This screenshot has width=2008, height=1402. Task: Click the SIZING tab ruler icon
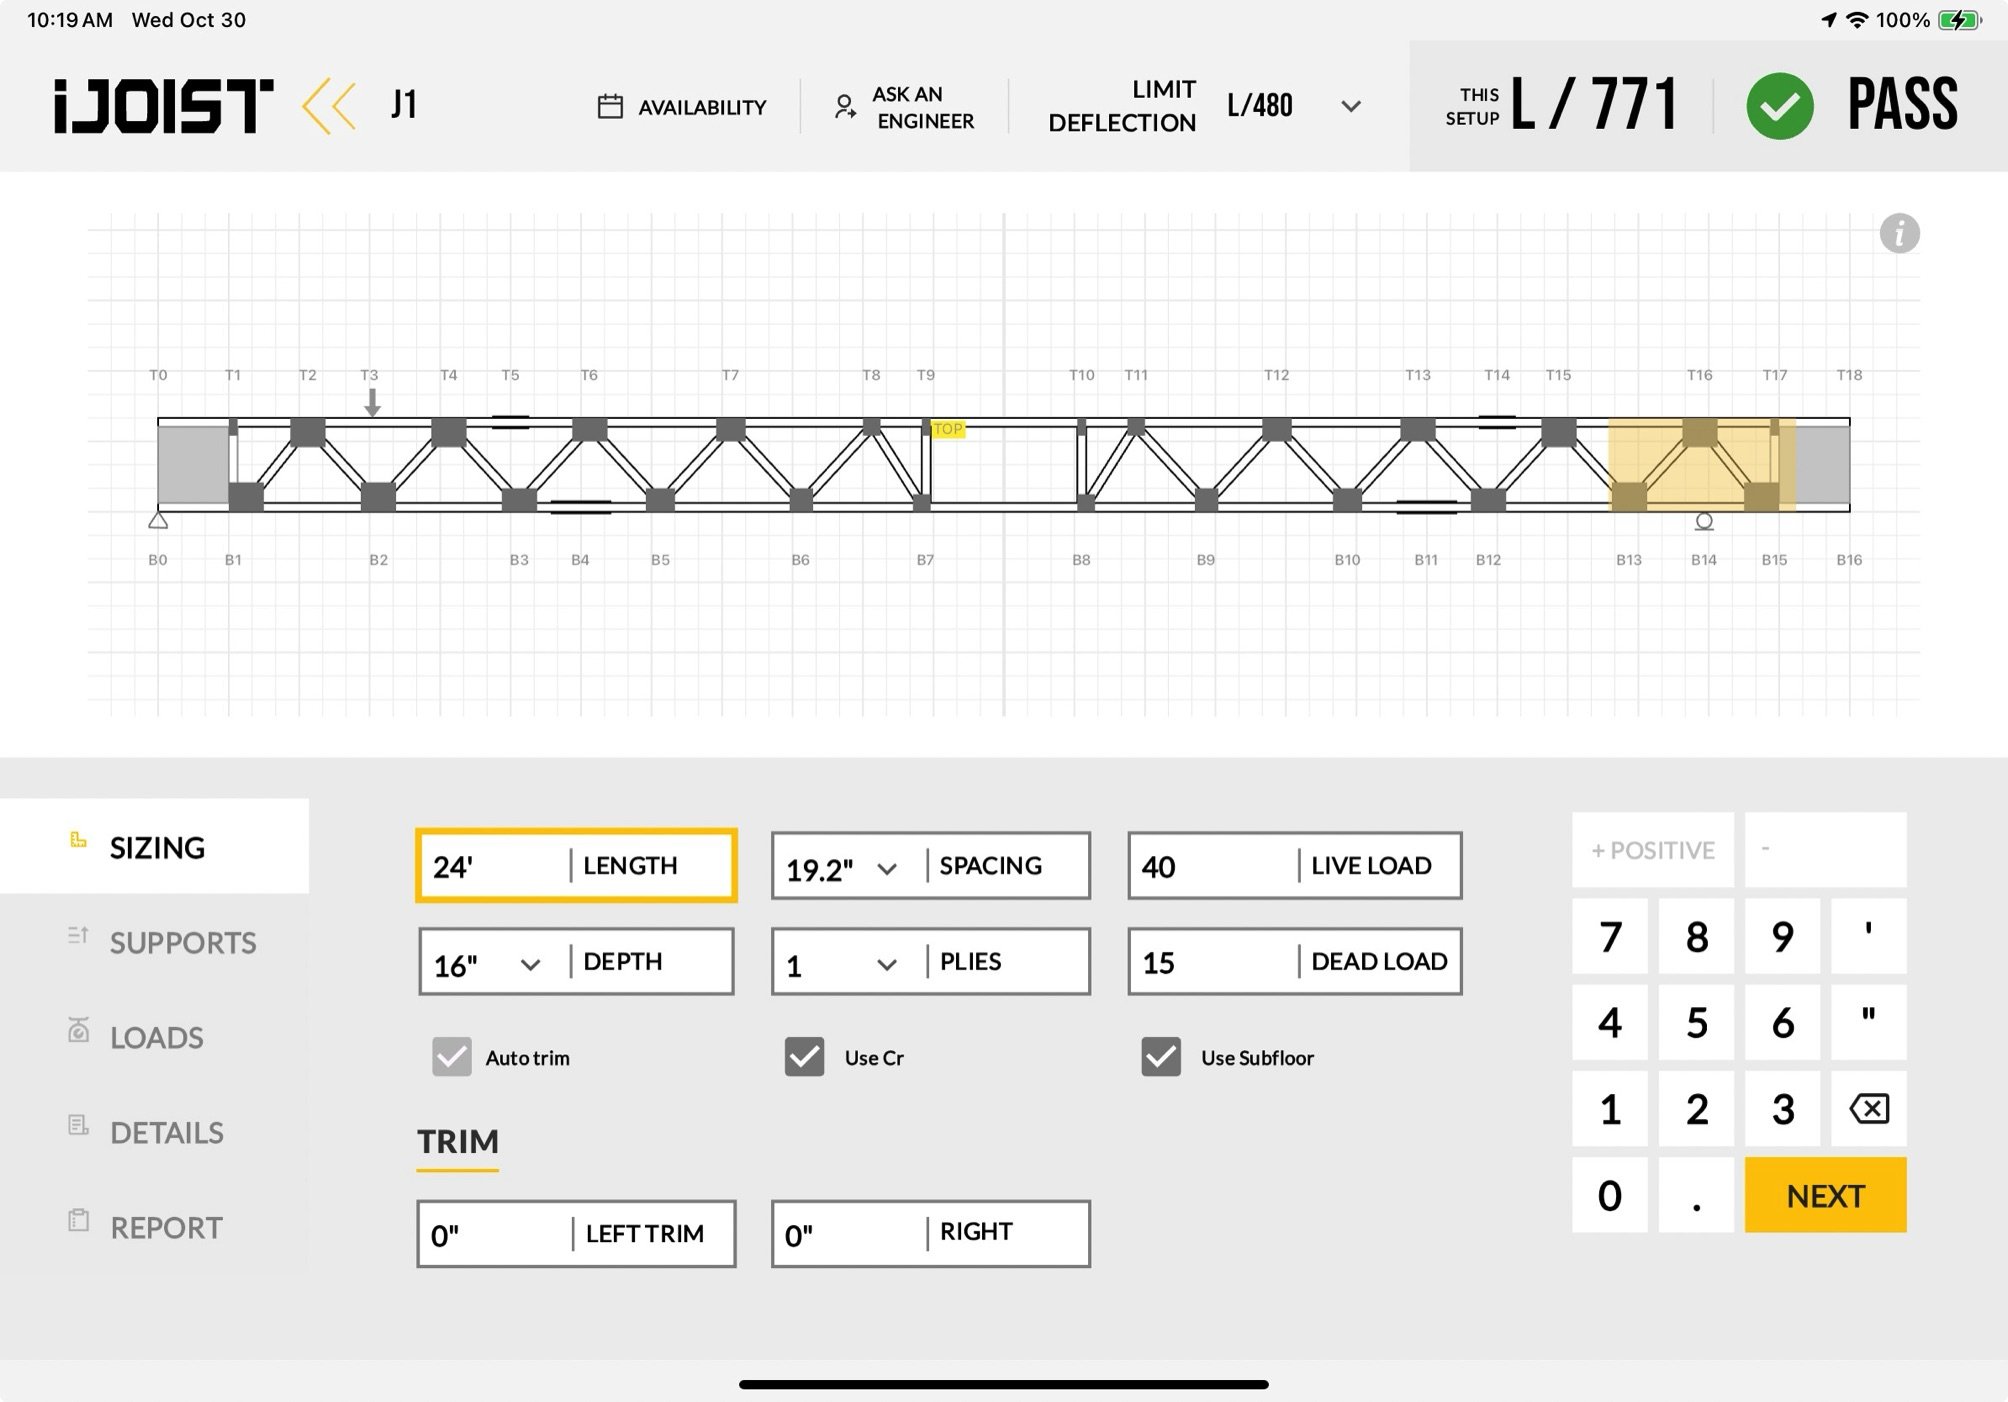pos(78,840)
